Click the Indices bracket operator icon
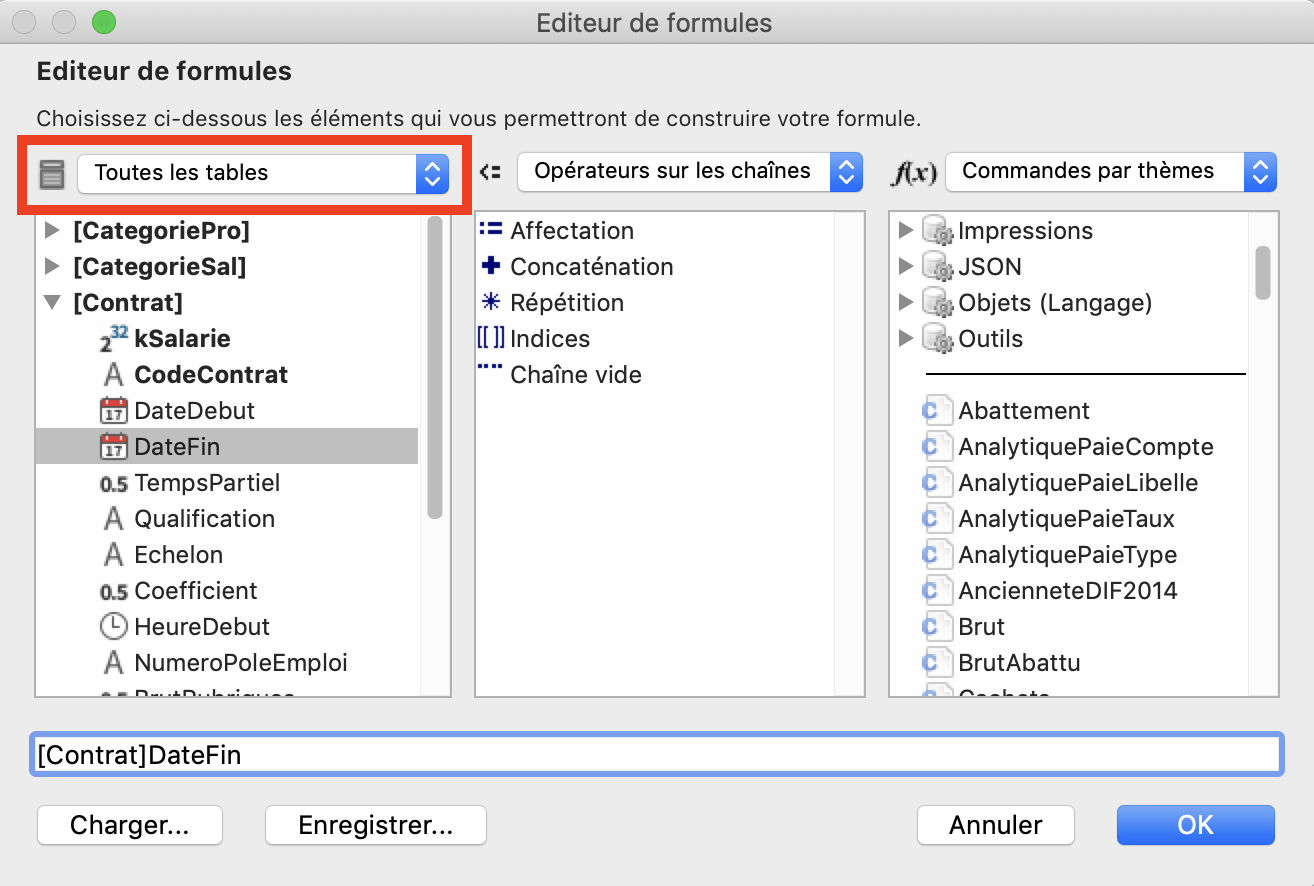Viewport: 1314px width, 886px height. 491,339
